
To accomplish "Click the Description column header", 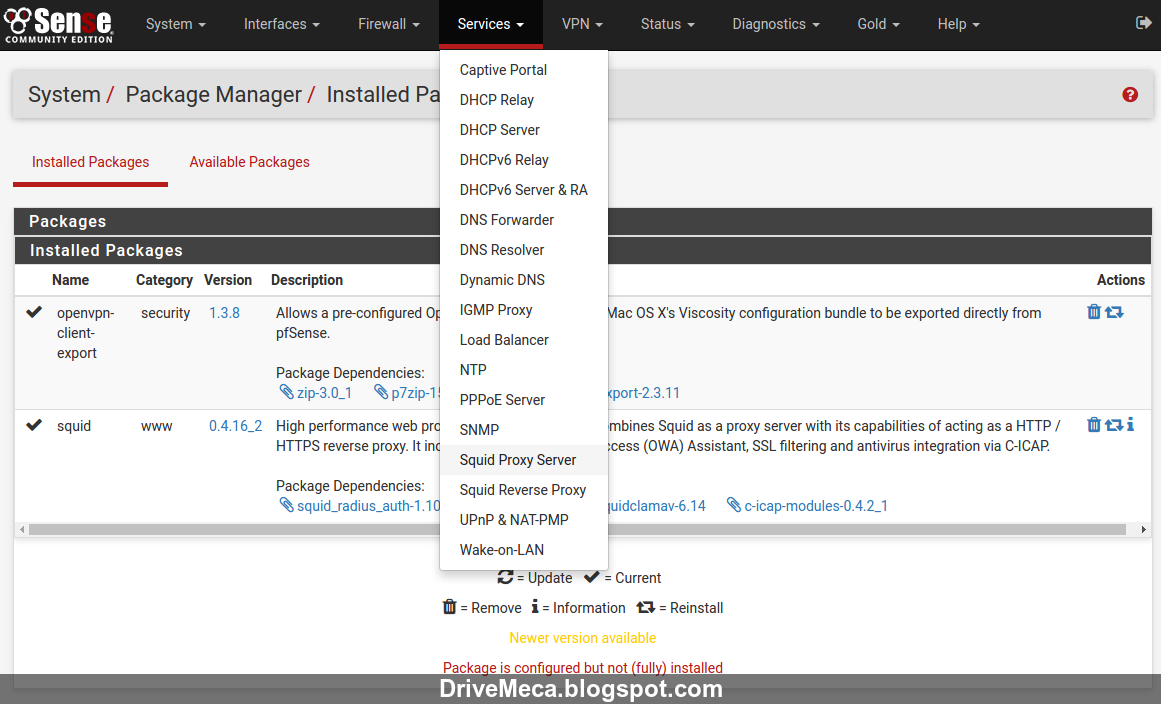I will [307, 280].
